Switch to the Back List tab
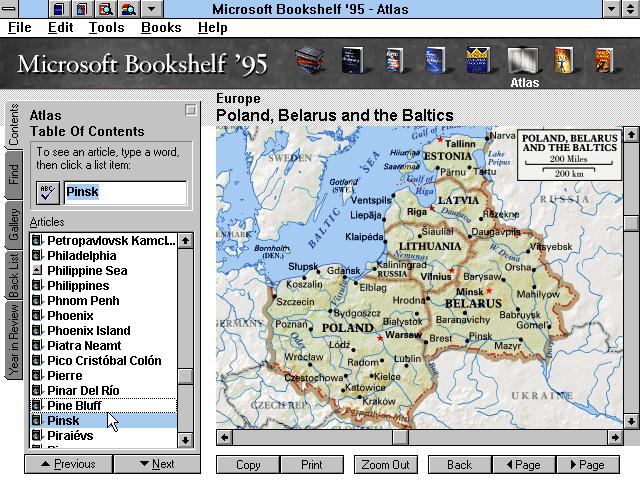The image size is (640, 480). (x=13, y=275)
